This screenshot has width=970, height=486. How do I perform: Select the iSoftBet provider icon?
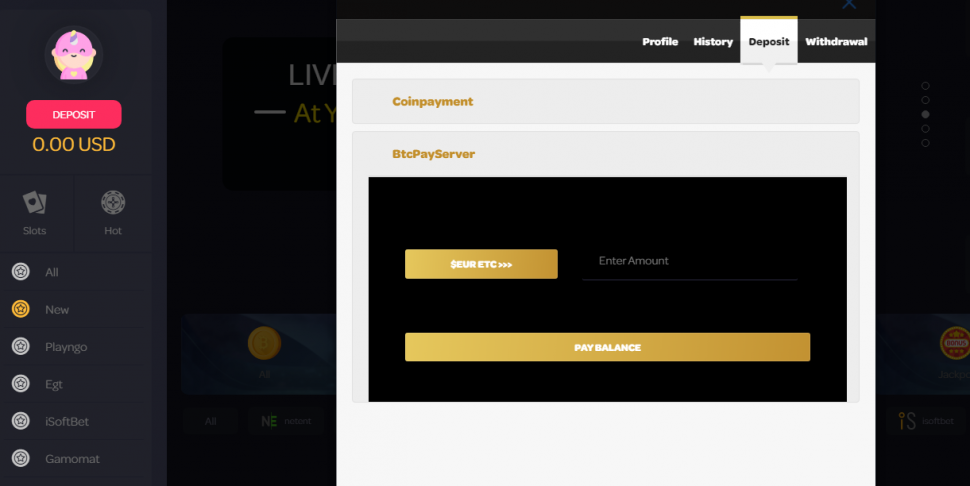click(x=20, y=421)
